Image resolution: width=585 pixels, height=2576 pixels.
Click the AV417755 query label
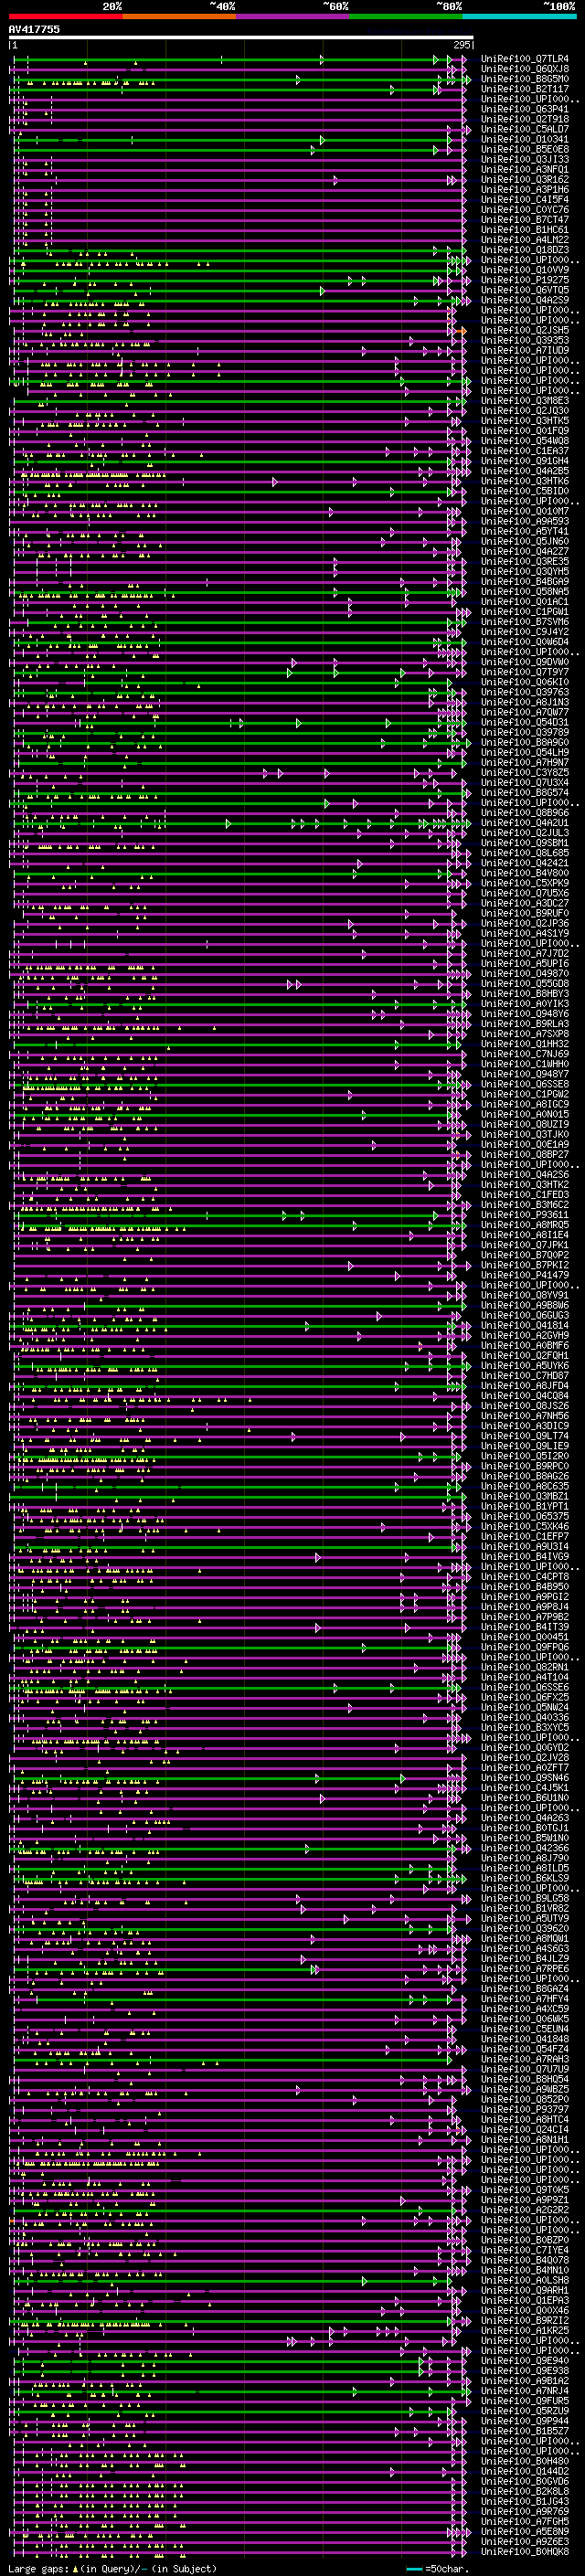34,30
